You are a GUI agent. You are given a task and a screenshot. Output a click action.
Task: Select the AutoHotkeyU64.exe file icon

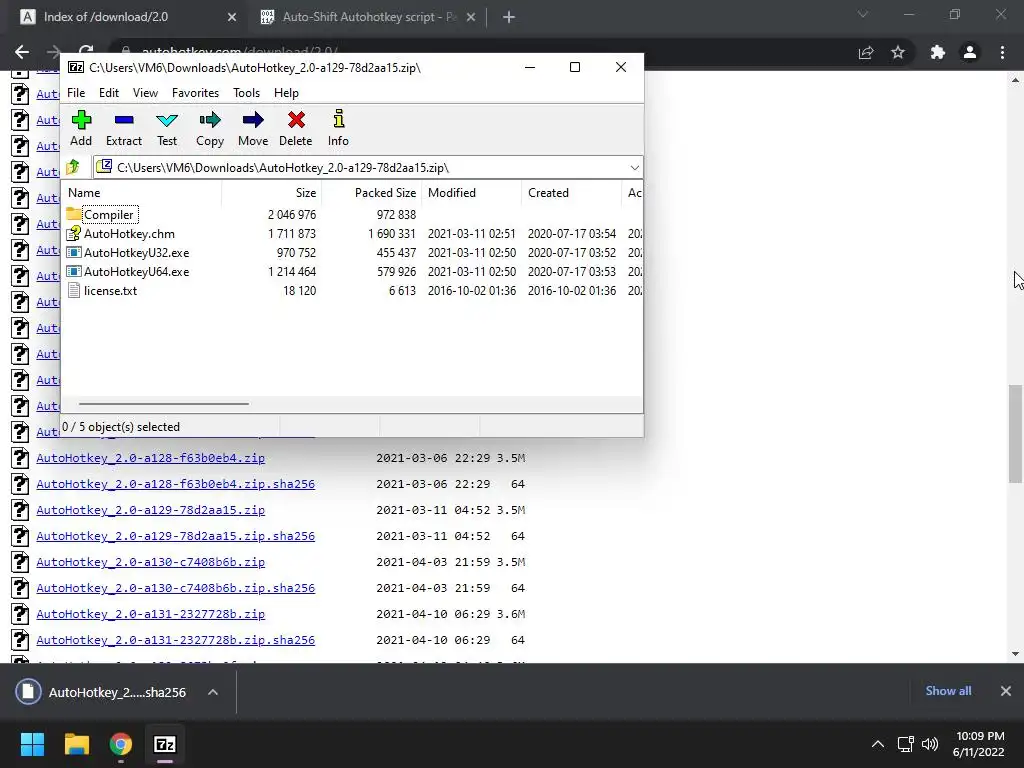pos(74,271)
